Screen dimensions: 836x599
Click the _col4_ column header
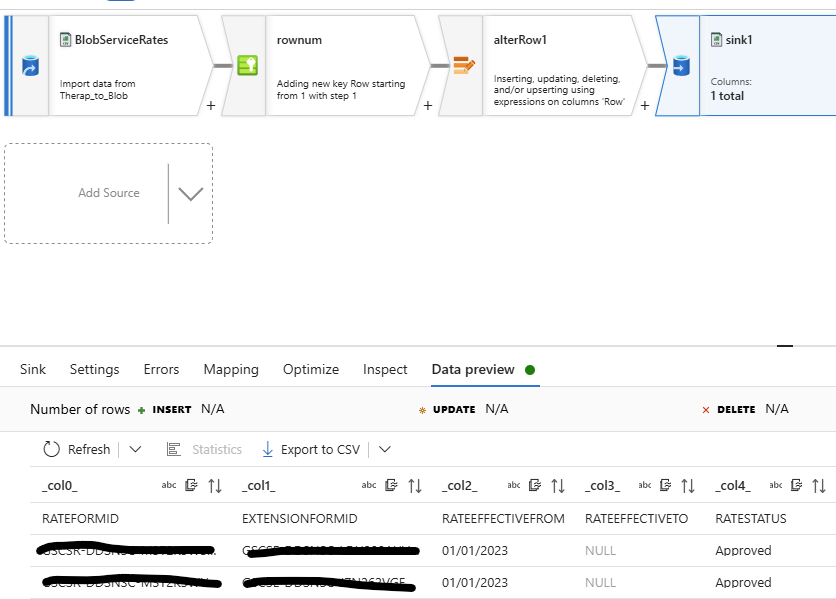[733, 485]
